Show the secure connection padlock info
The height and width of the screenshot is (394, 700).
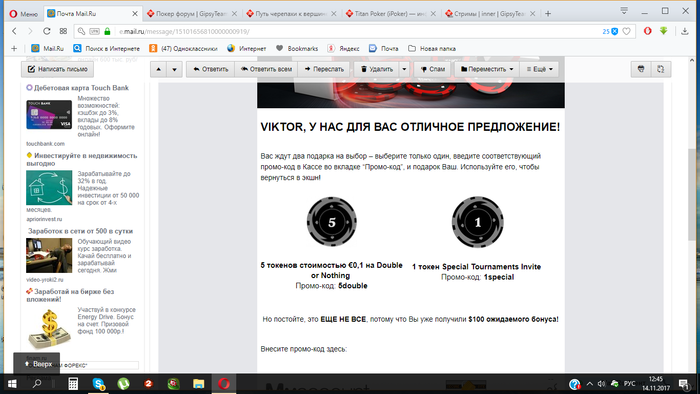tap(107, 31)
